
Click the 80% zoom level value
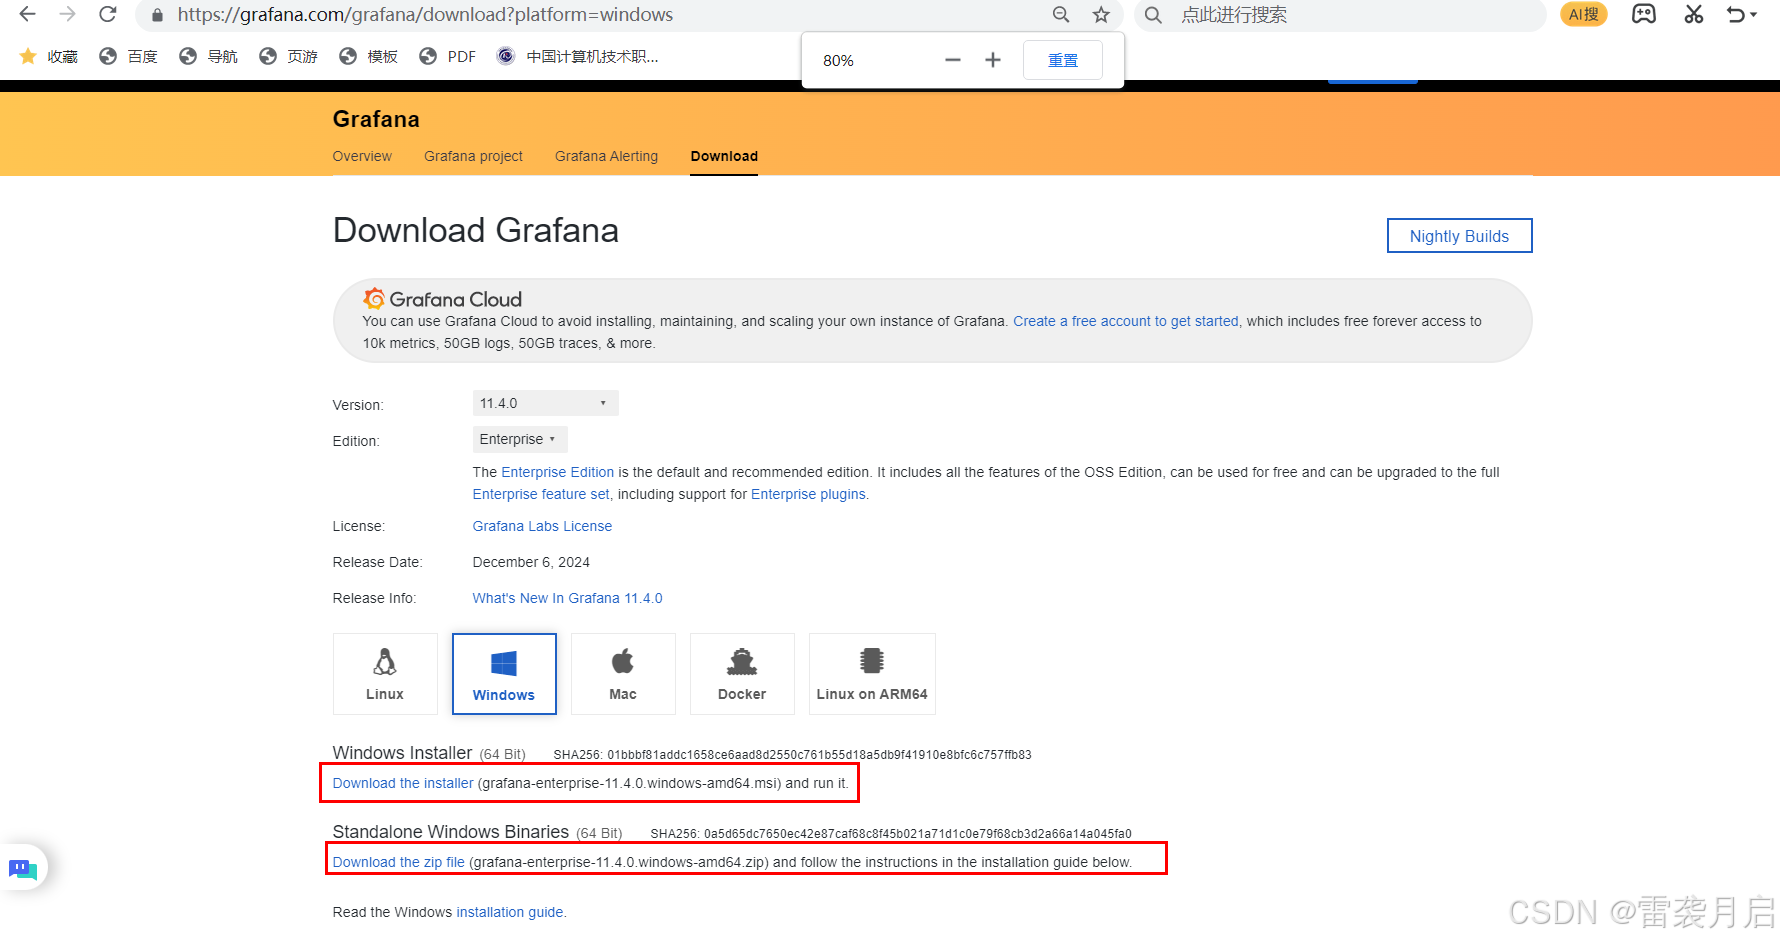click(838, 61)
